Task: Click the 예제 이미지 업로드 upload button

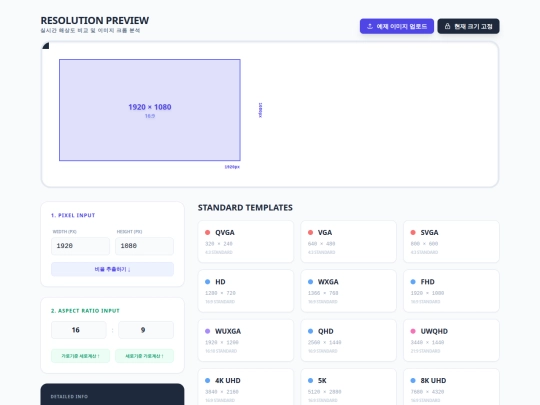Action: [397, 26]
